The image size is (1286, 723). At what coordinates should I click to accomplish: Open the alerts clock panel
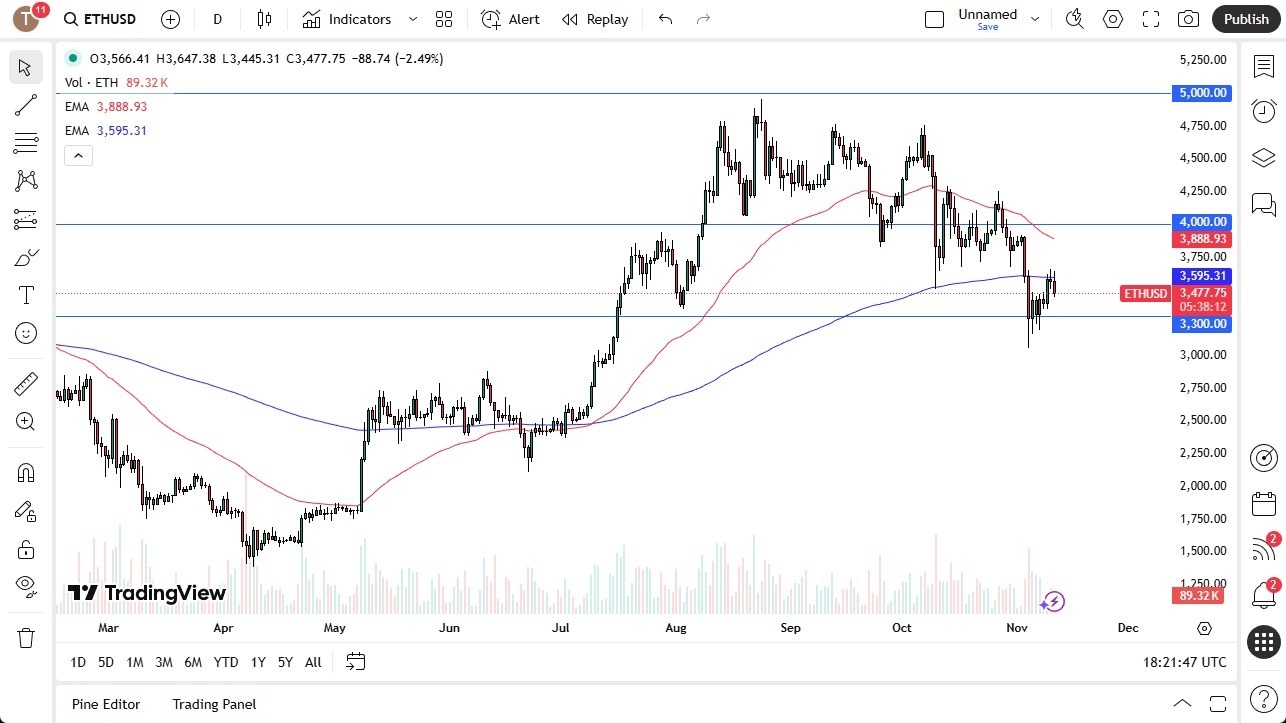click(1263, 110)
